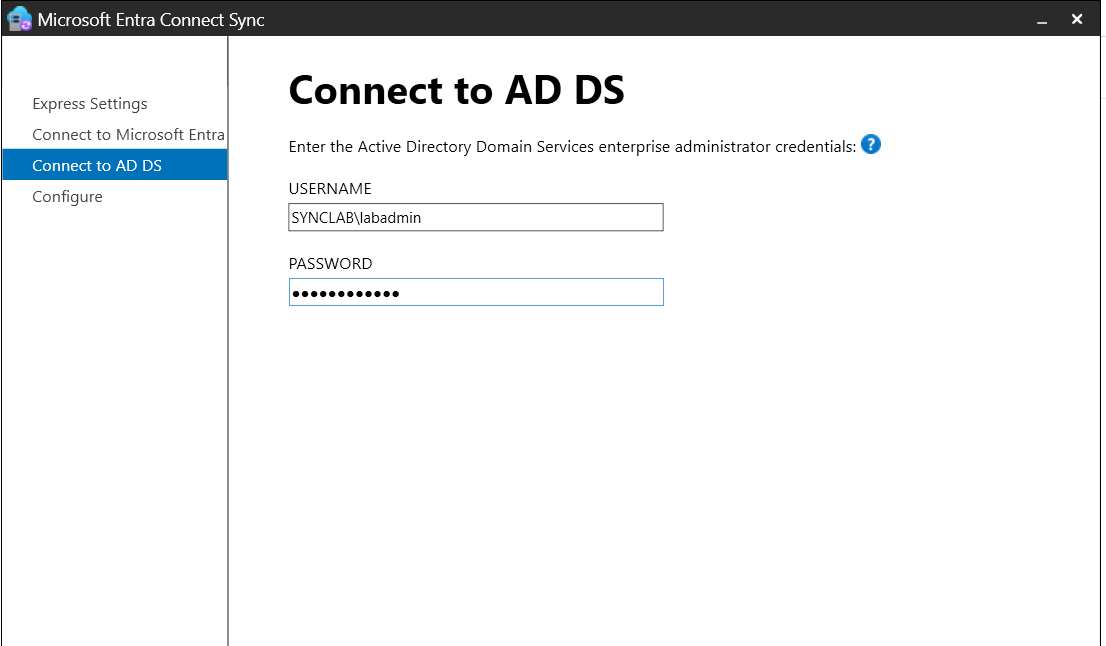The image size is (1106, 646).
Task: Click the window title 'Microsoft Entra Connect Sync'
Action: tap(151, 20)
